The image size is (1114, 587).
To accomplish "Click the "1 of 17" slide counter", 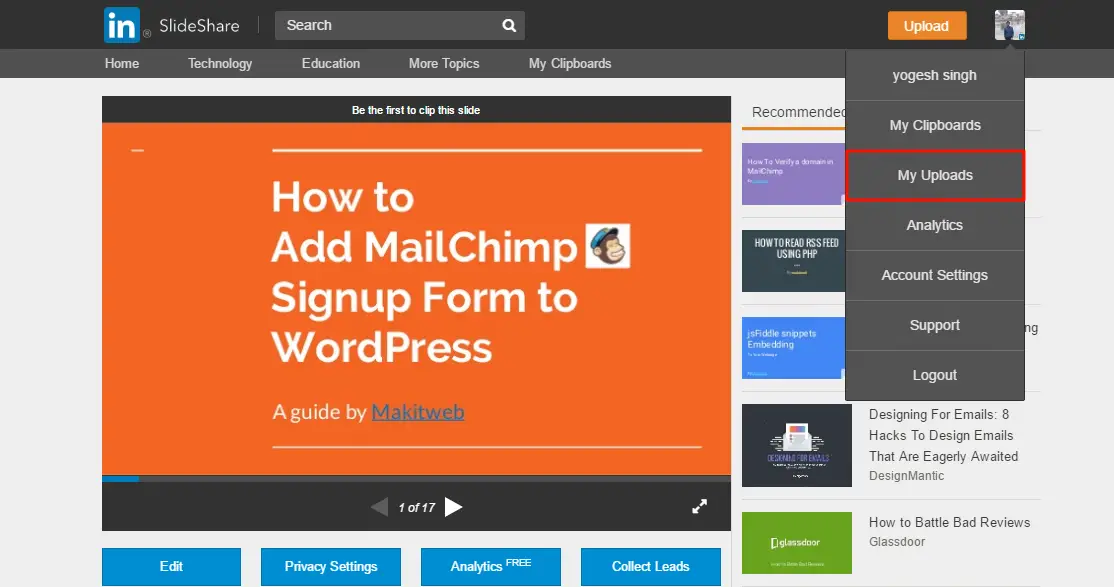I will point(416,507).
